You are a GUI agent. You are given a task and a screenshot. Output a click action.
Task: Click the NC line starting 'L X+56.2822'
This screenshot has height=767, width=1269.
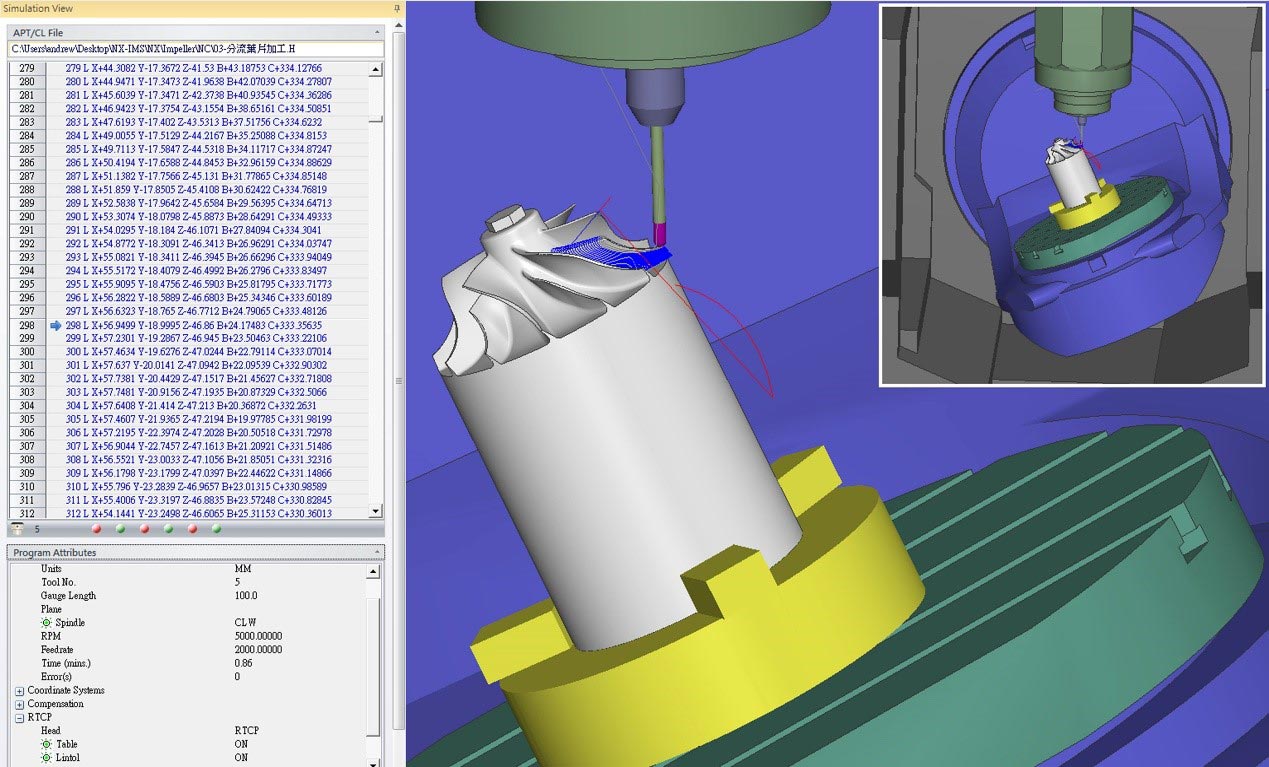pyautogui.click(x=198, y=298)
